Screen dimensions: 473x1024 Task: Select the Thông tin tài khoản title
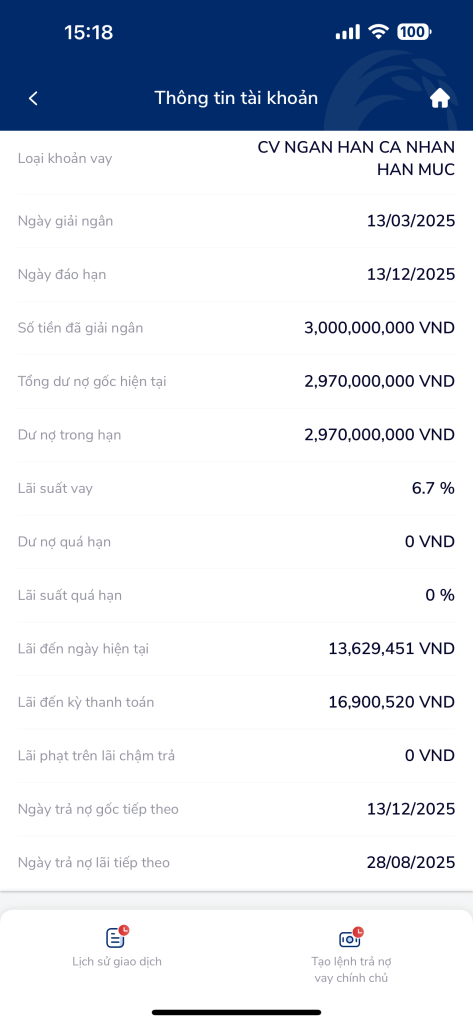pyautogui.click(x=236, y=98)
